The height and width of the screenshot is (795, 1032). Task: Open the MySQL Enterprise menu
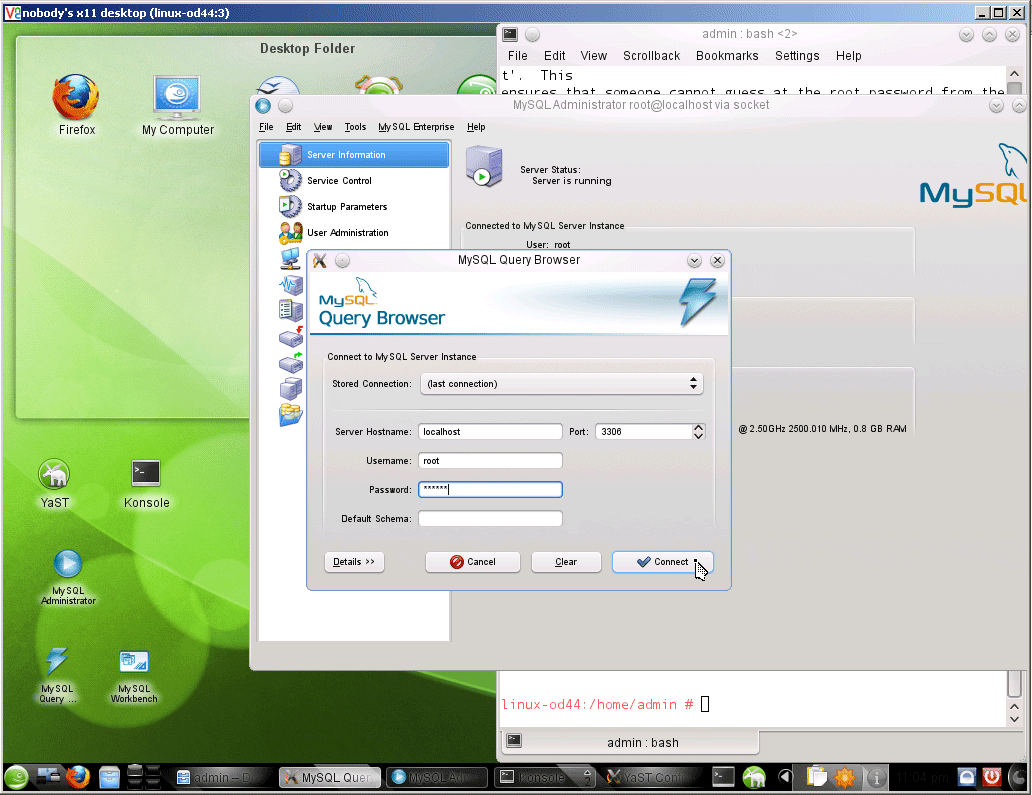(416, 127)
